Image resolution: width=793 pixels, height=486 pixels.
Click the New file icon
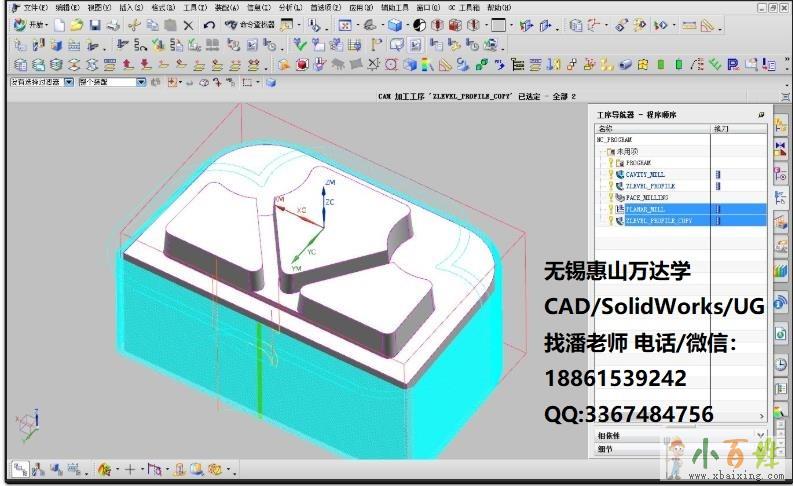pyautogui.click(x=60, y=24)
